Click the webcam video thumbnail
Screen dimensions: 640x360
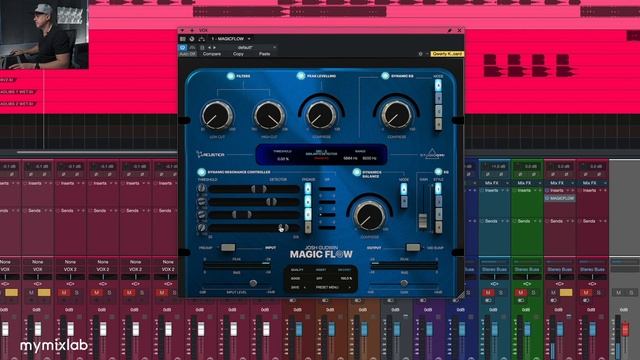coord(44,34)
